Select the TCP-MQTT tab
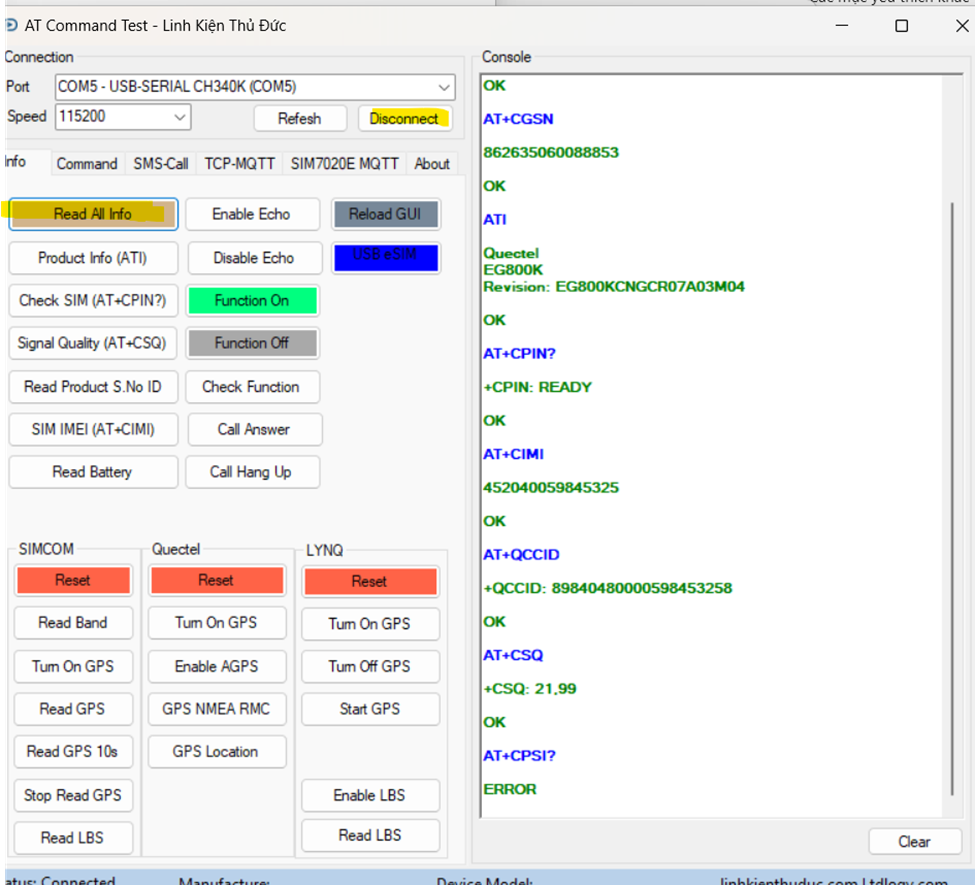Image resolution: width=975 pixels, height=885 pixels. (x=240, y=164)
